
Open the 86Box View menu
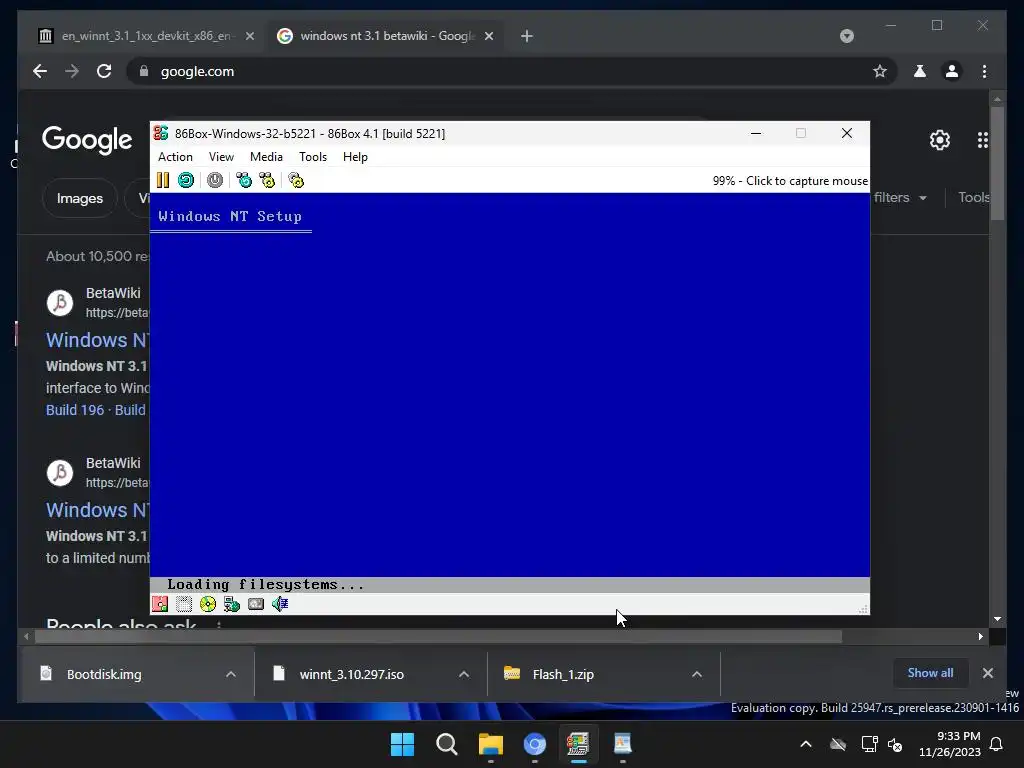[x=221, y=157]
